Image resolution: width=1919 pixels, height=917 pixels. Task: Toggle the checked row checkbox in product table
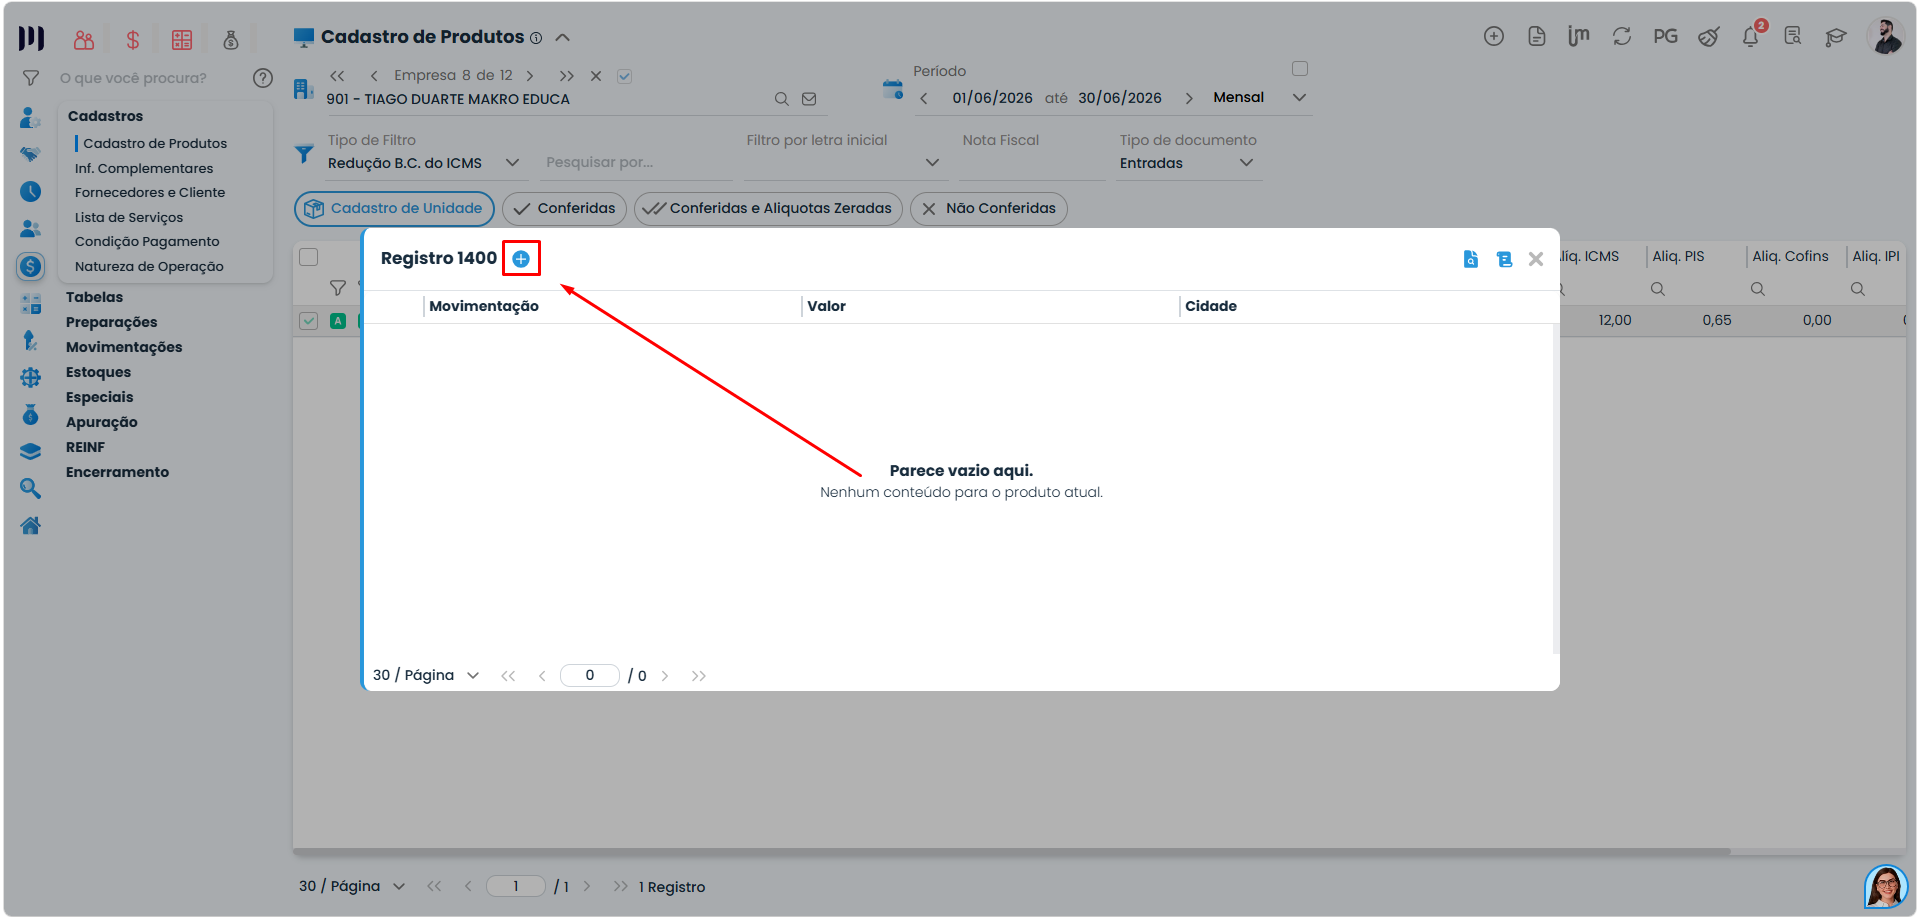click(x=309, y=321)
